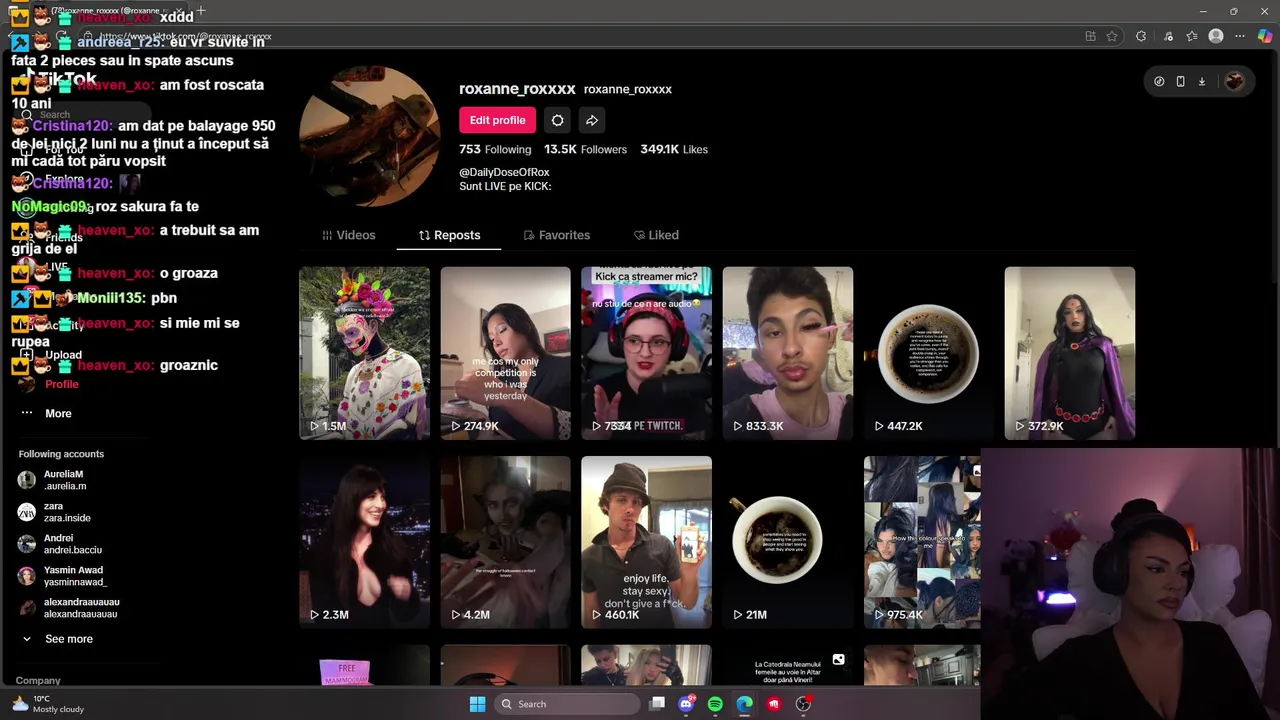Open Task View on the taskbar

(x=657, y=704)
